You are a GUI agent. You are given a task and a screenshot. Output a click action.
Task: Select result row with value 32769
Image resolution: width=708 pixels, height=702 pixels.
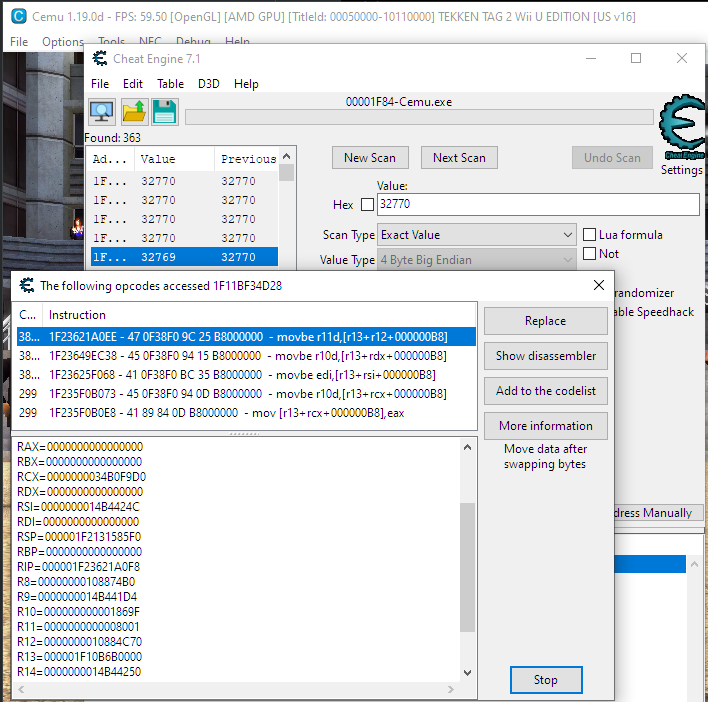click(184, 257)
